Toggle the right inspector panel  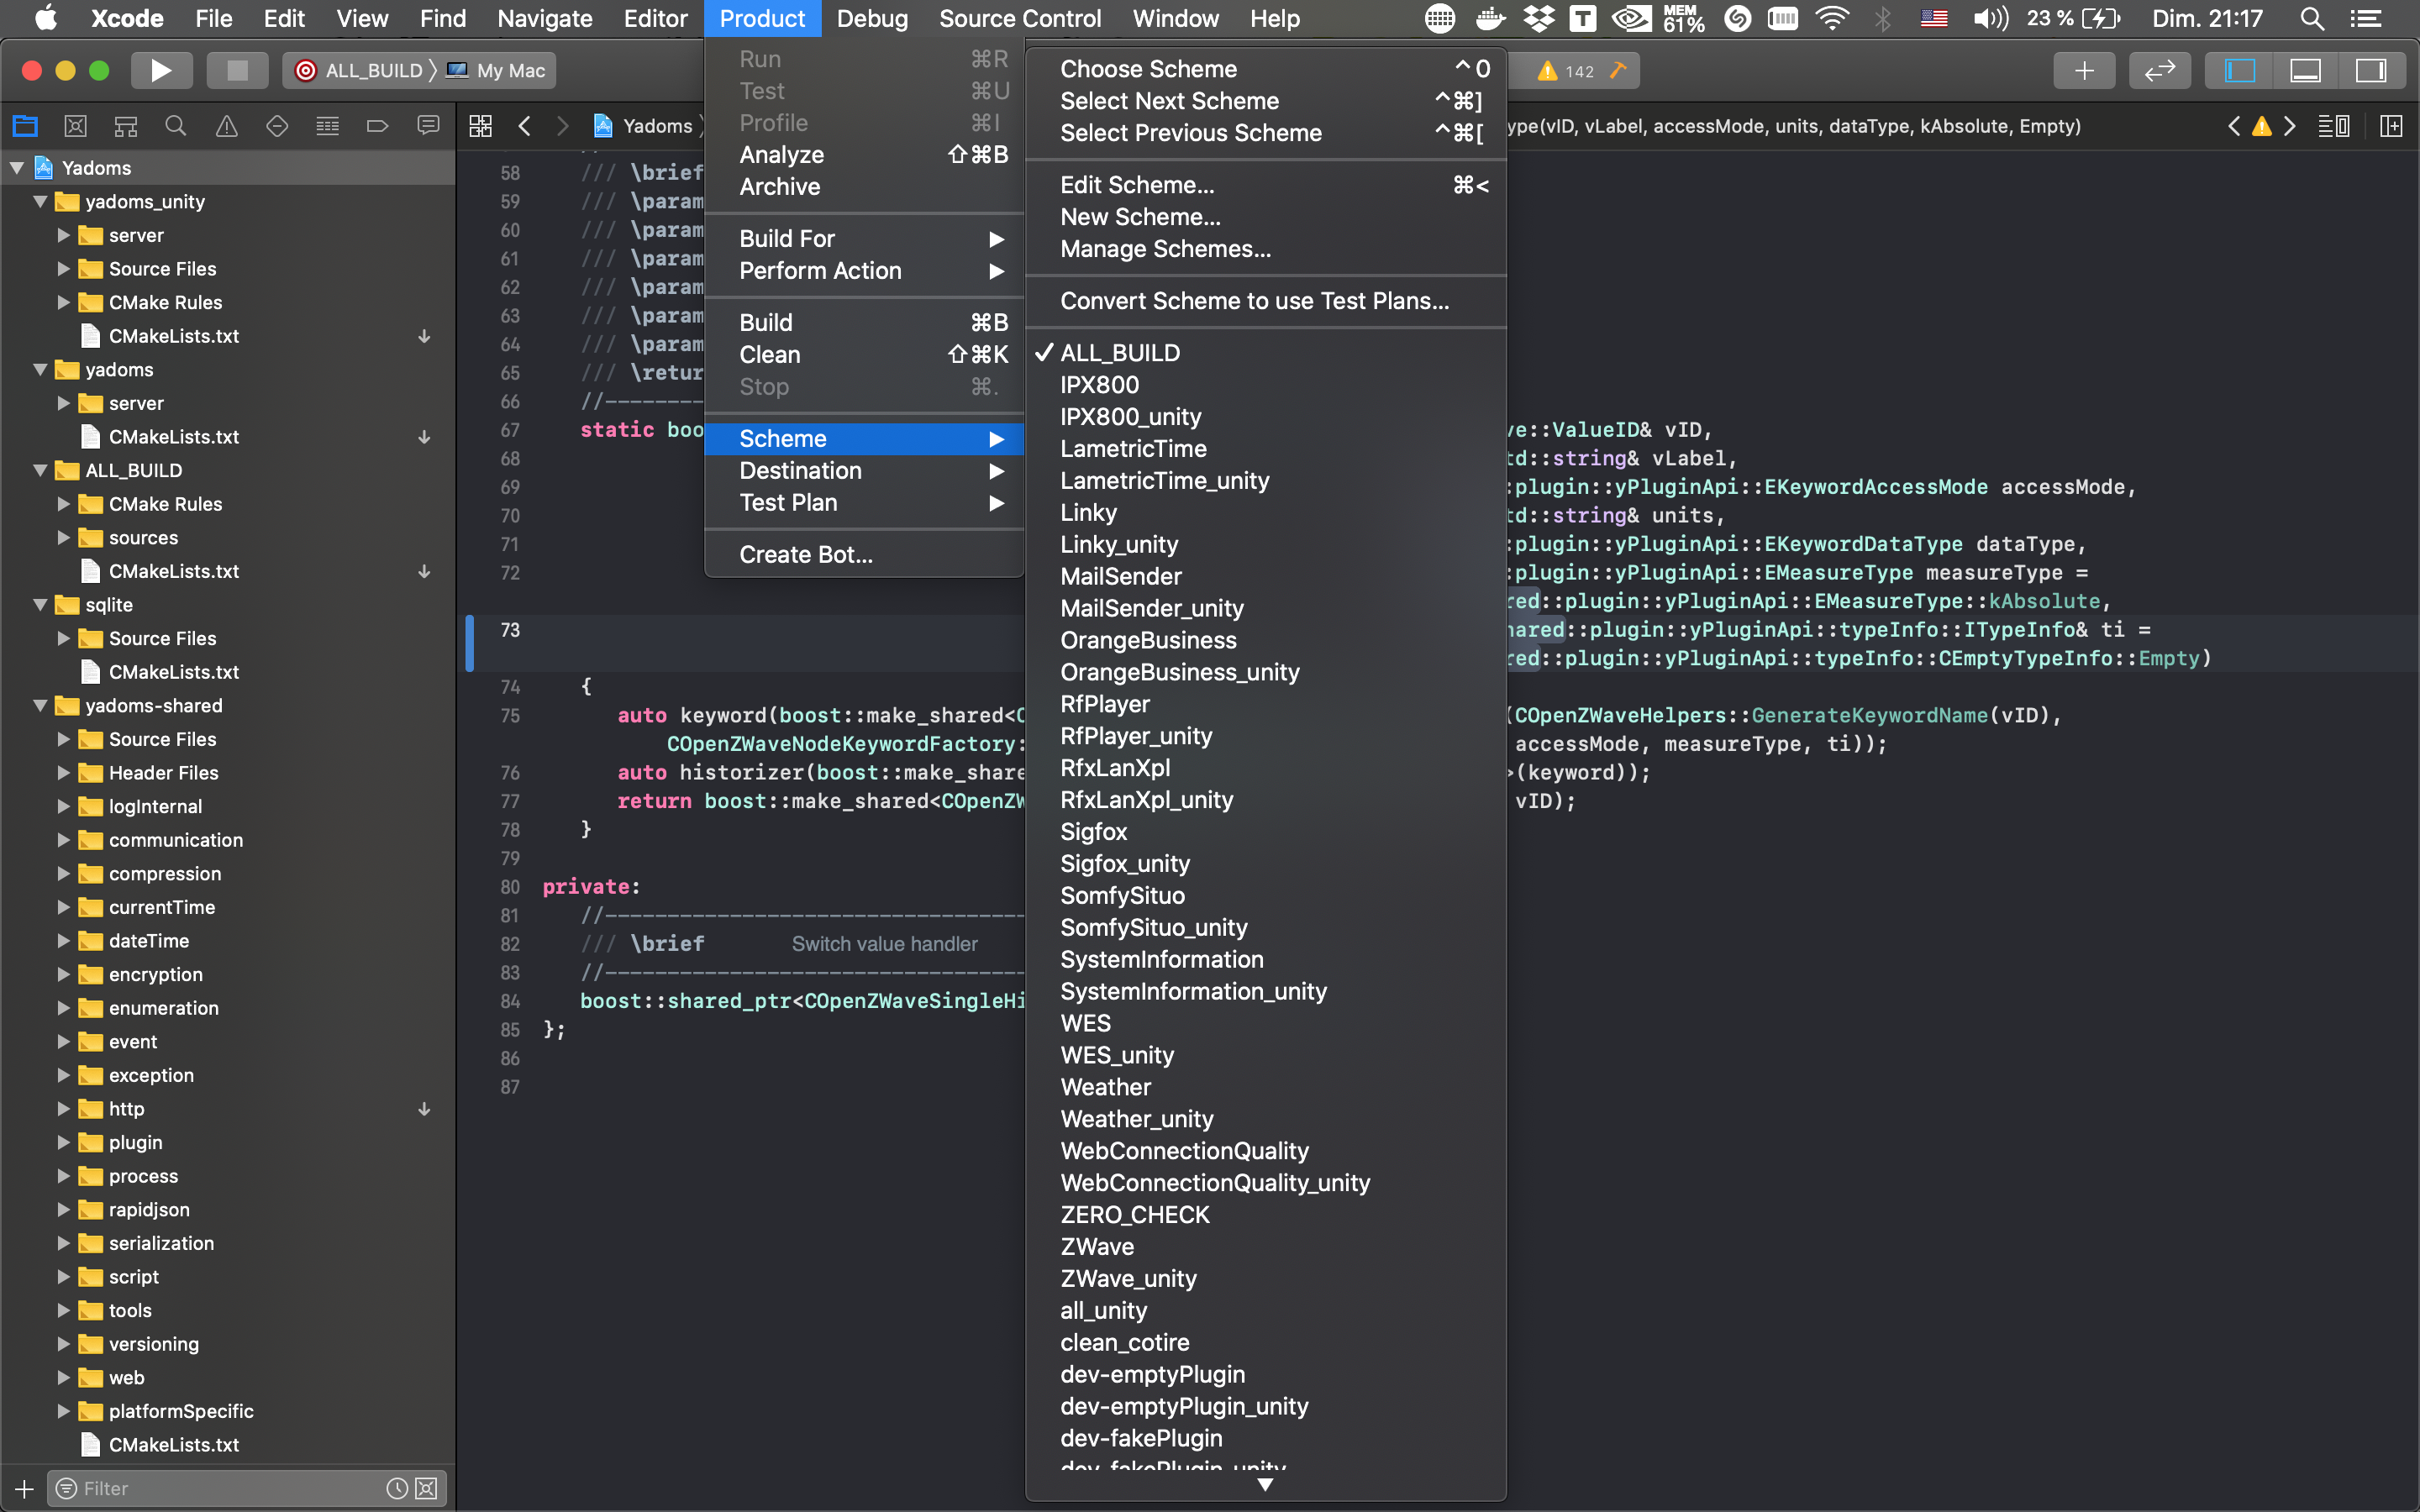tap(2371, 70)
